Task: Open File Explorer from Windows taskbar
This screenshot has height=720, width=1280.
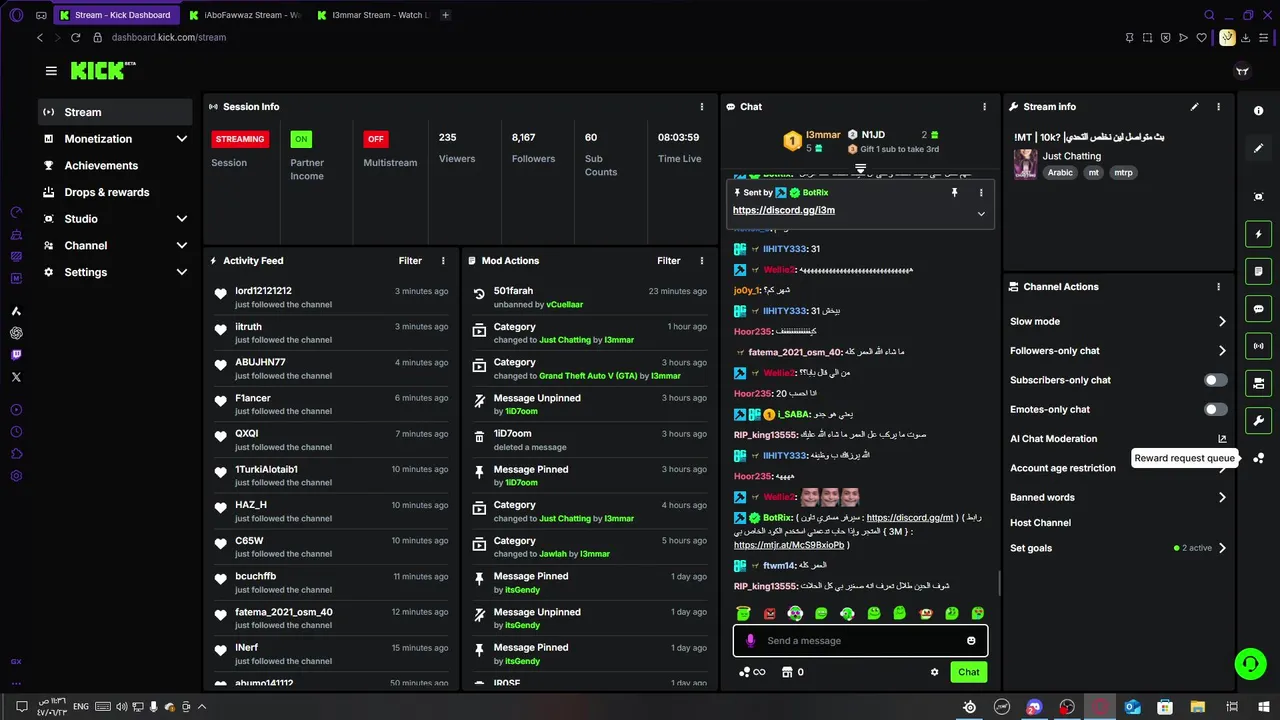Action: click(1197, 707)
